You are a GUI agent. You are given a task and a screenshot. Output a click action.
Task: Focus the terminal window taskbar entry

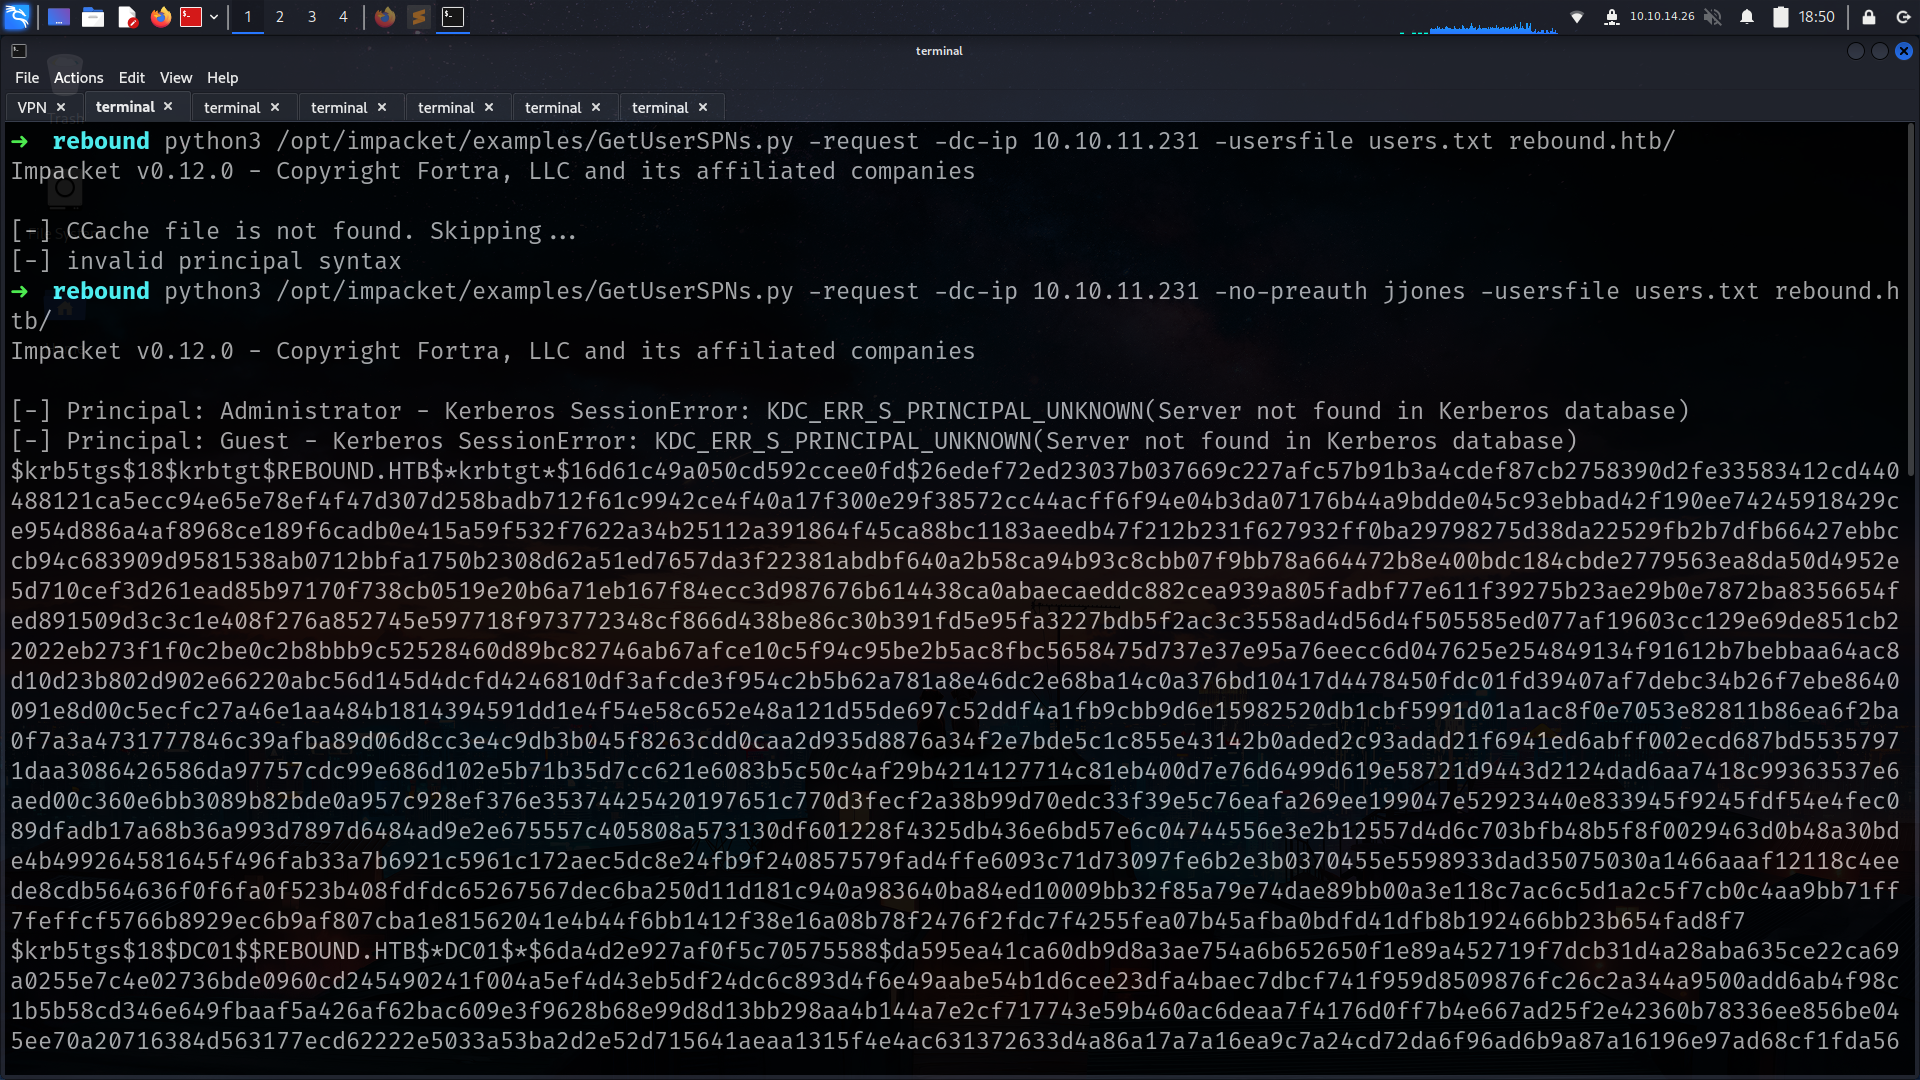[453, 17]
